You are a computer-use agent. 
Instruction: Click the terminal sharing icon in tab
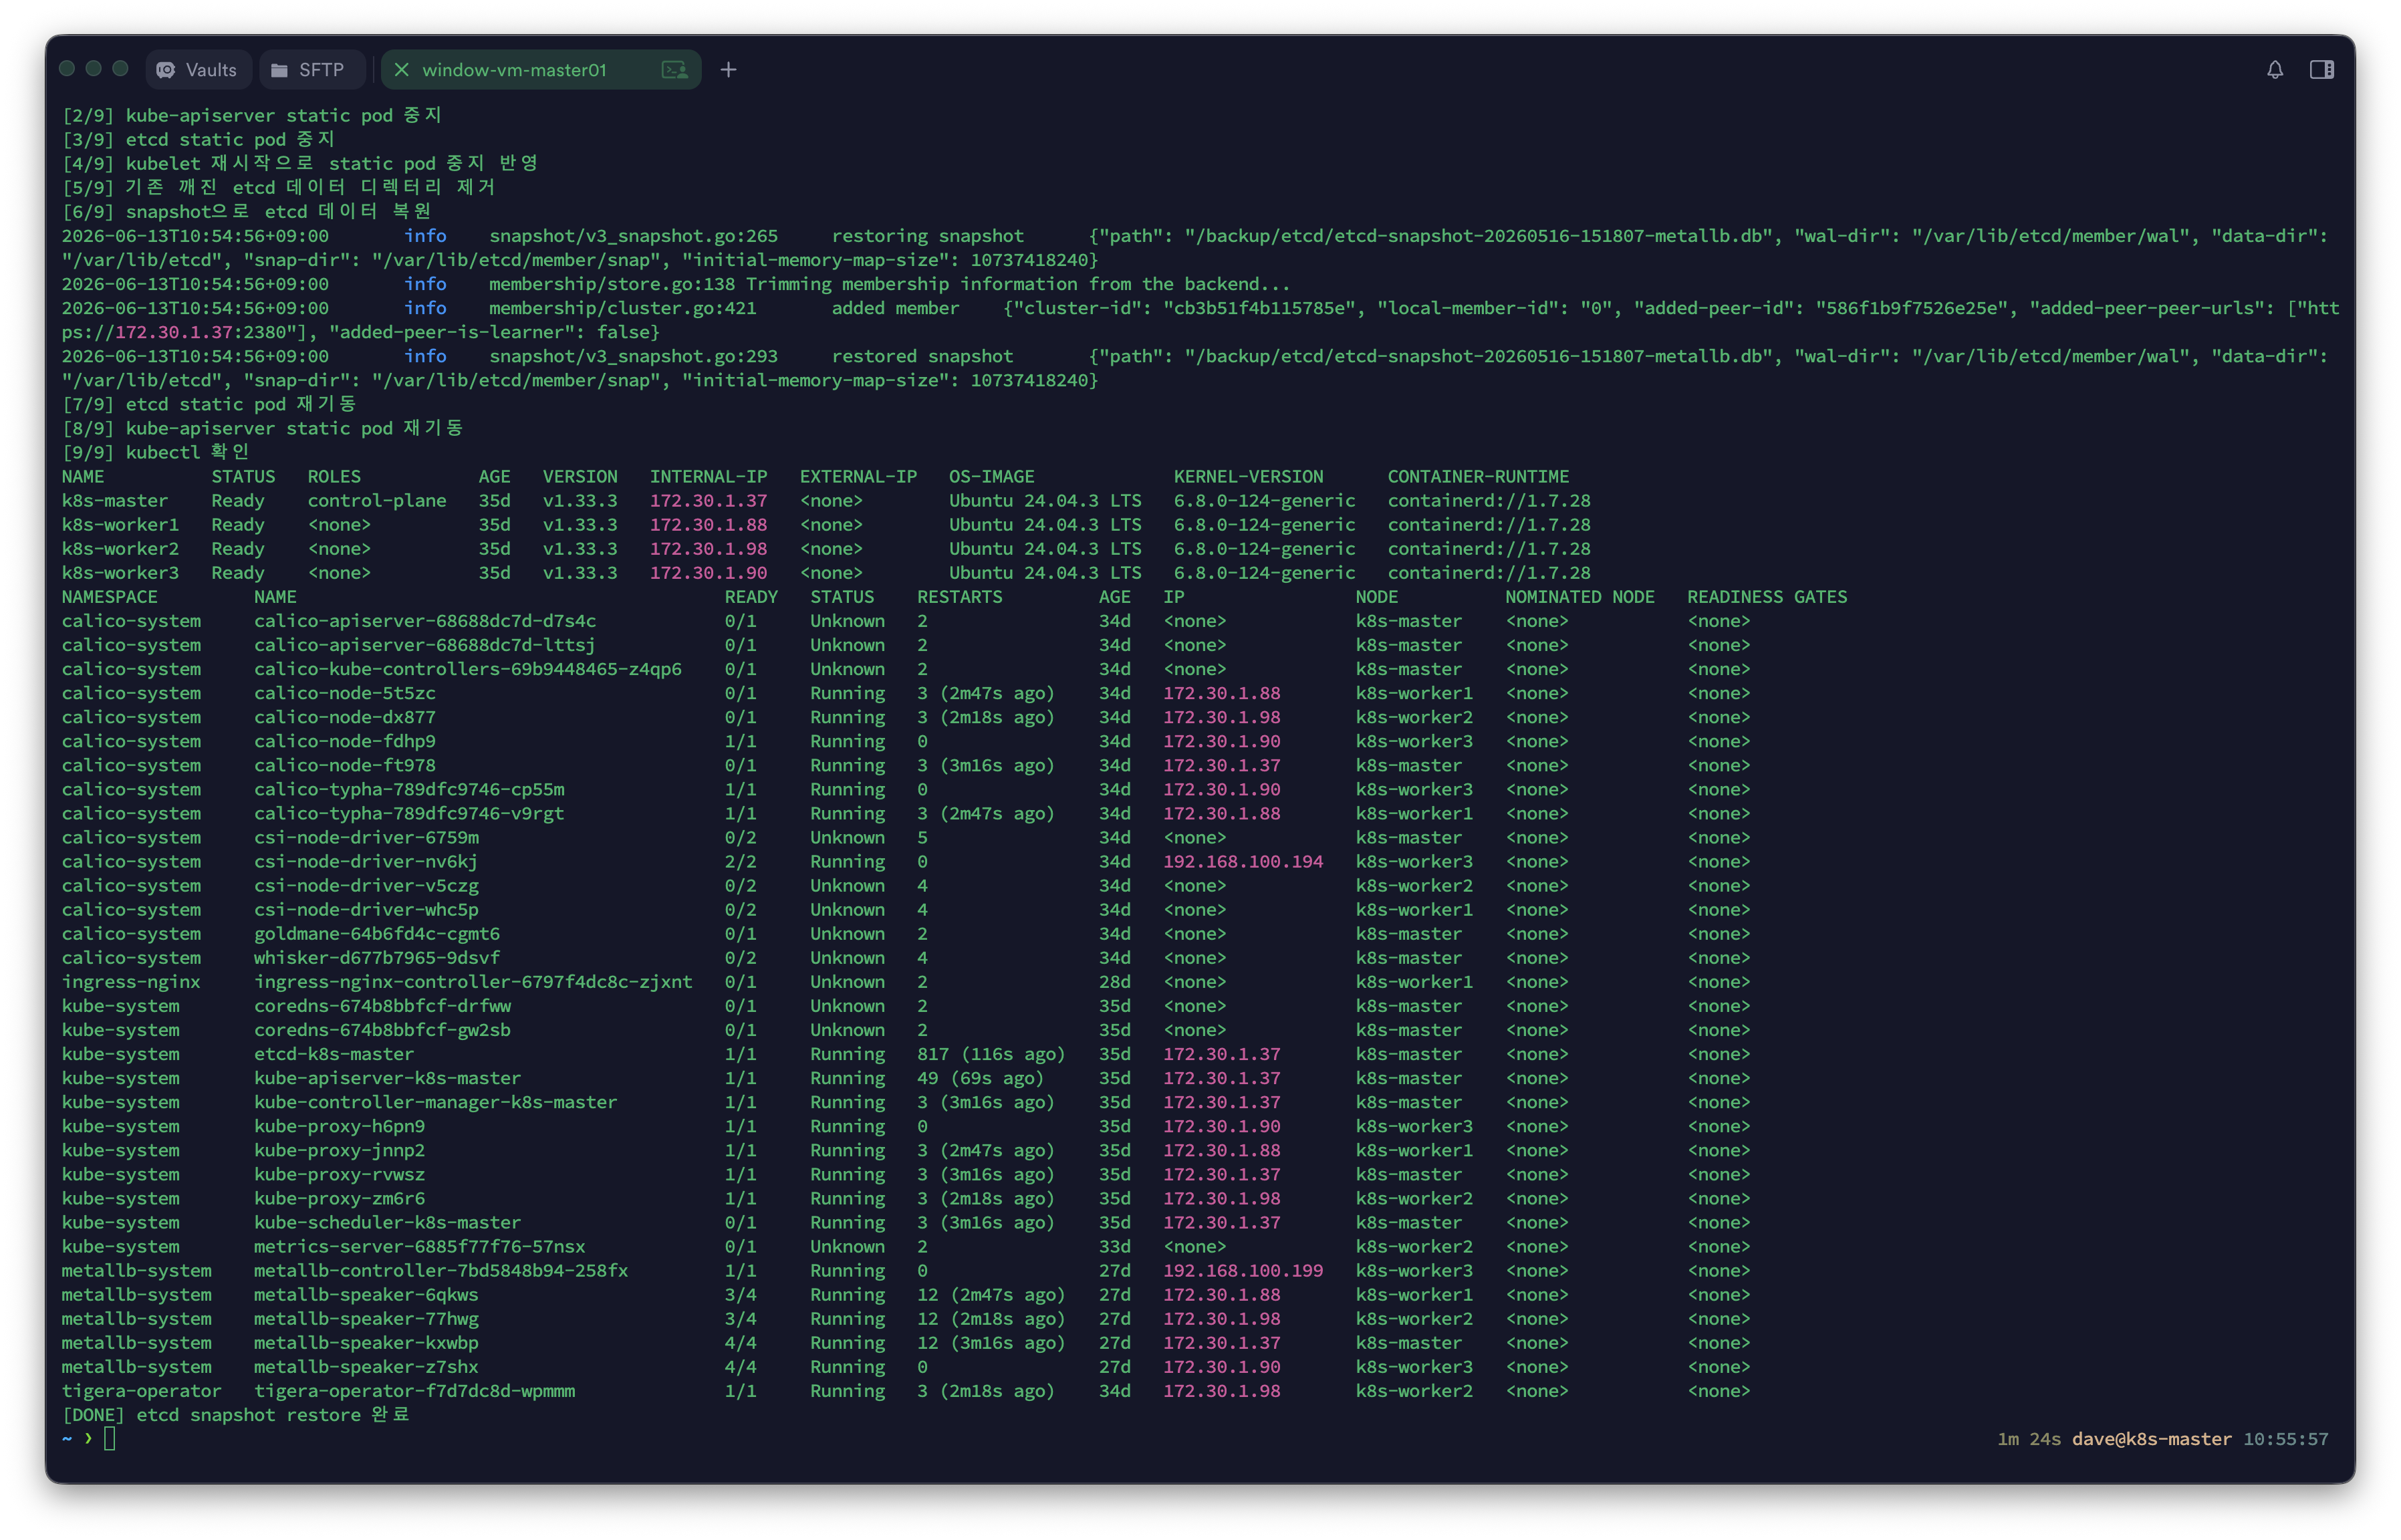point(675,70)
